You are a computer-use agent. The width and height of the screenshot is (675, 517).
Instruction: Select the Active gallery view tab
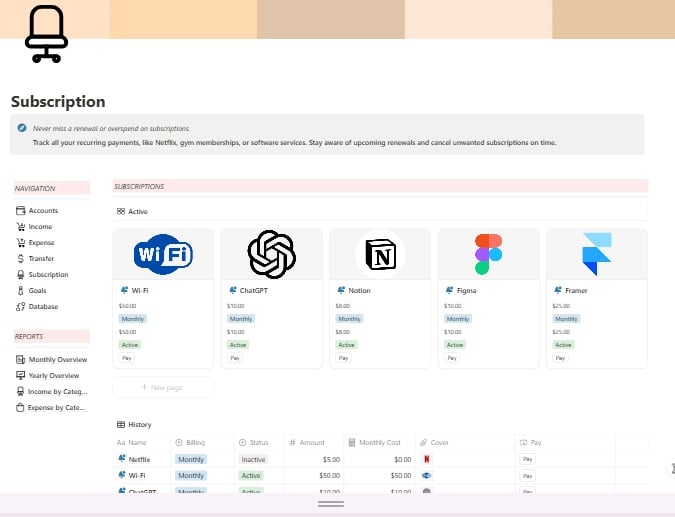(x=132, y=211)
